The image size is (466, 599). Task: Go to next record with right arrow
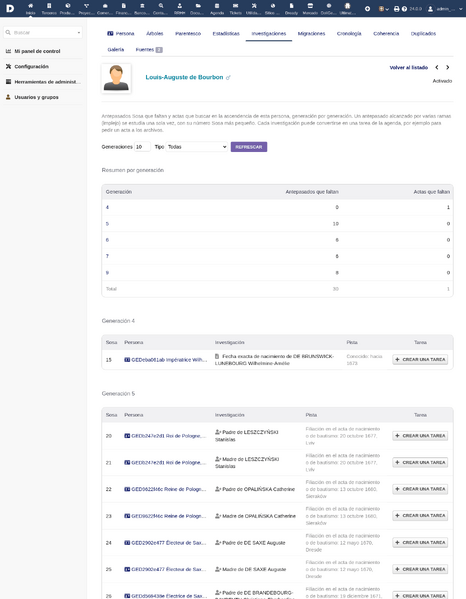[x=448, y=68]
